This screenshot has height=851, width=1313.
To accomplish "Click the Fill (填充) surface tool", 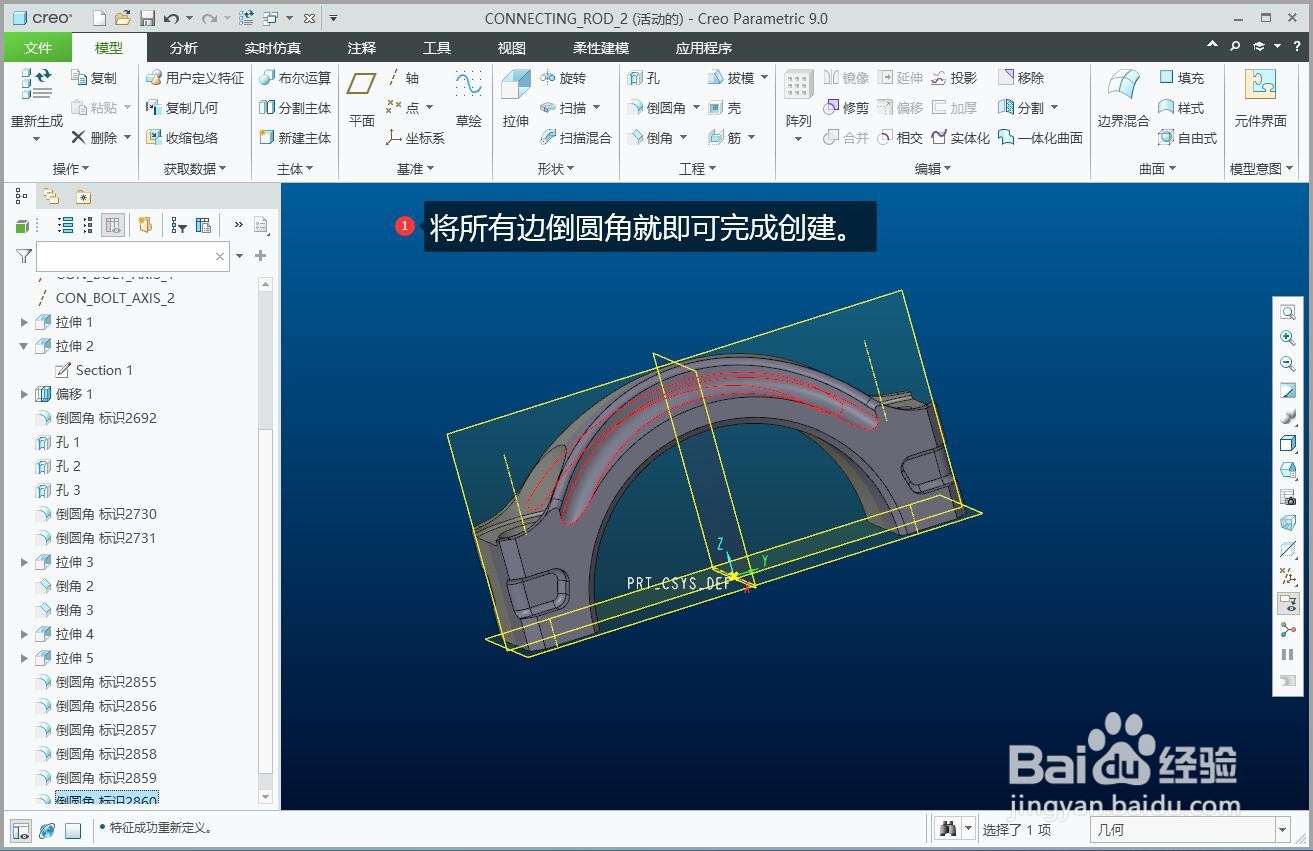I will (1181, 78).
